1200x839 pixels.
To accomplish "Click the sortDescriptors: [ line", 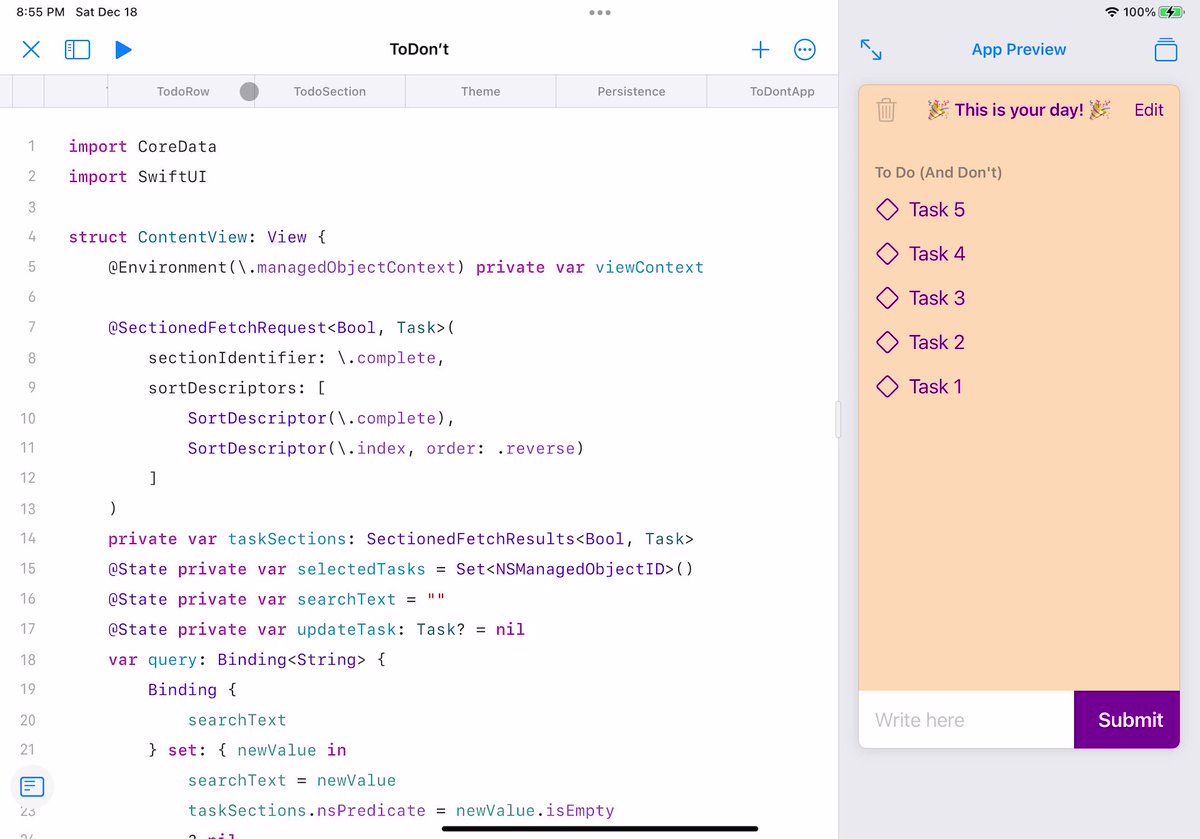I will (237, 388).
